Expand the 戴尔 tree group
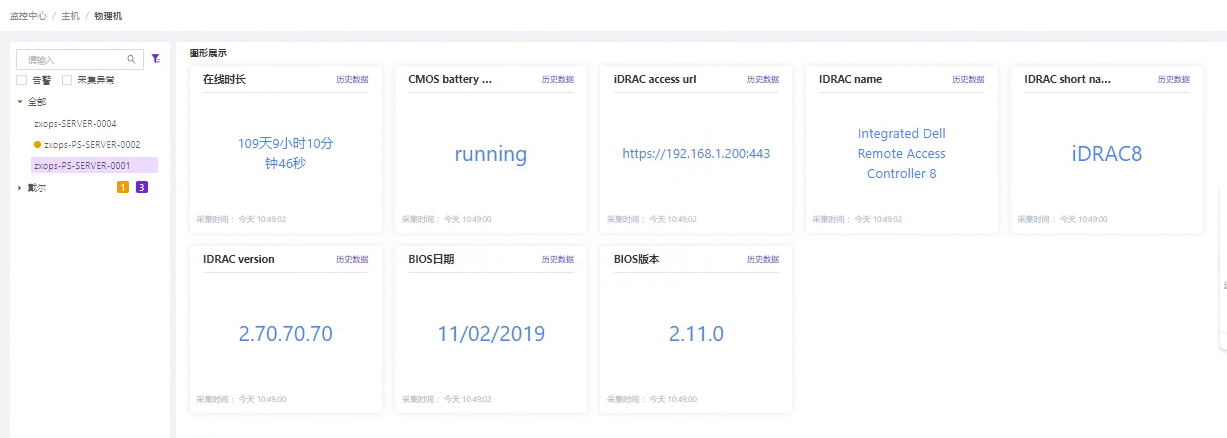 point(20,188)
